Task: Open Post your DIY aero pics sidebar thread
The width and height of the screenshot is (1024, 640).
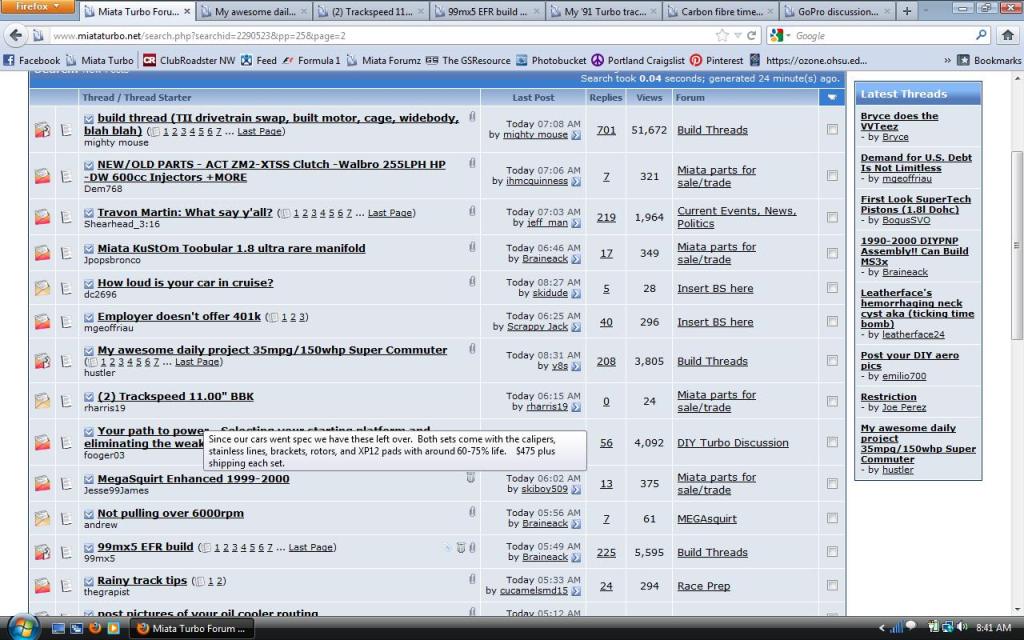Action: coord(910,360)
